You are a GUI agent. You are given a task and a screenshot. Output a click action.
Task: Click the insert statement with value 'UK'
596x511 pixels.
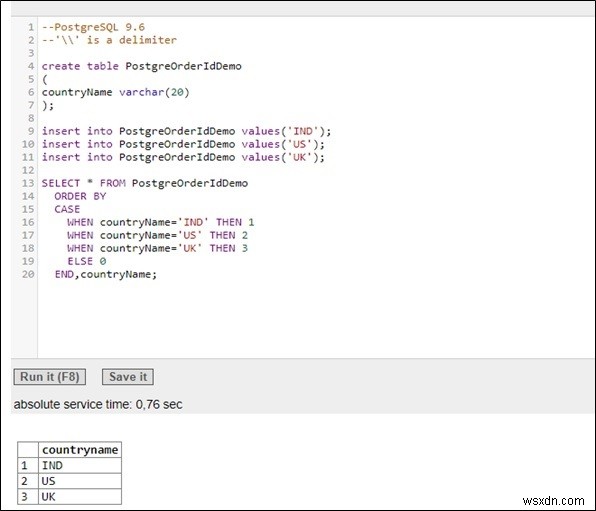pyautogui.click(x=183, y=157)
